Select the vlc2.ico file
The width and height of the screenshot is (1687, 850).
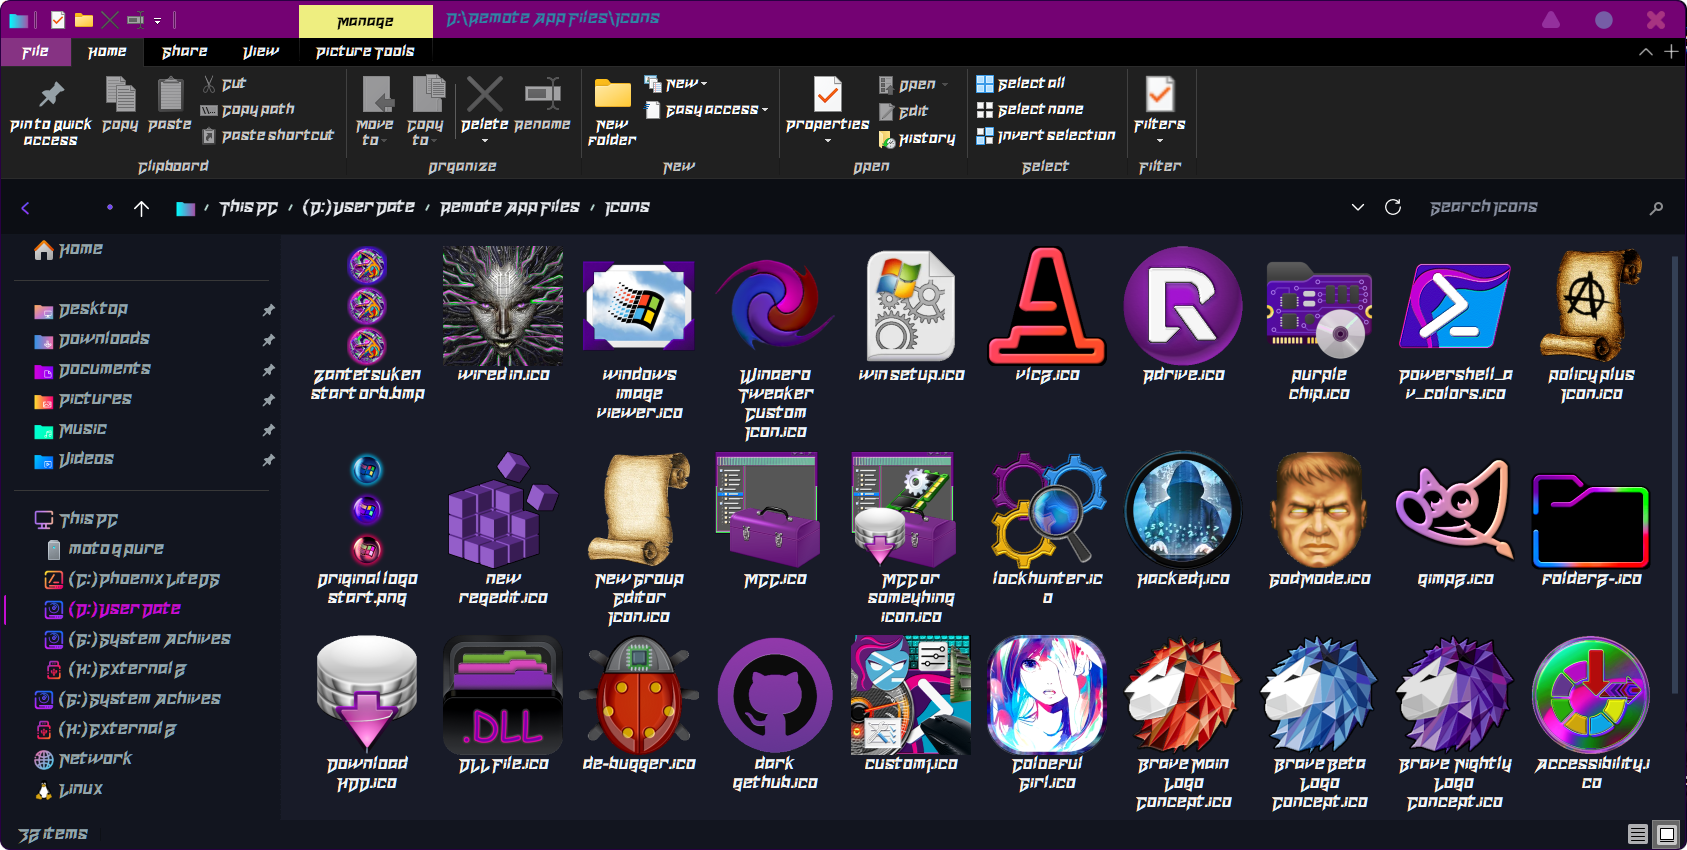[x=1047, y=316]
